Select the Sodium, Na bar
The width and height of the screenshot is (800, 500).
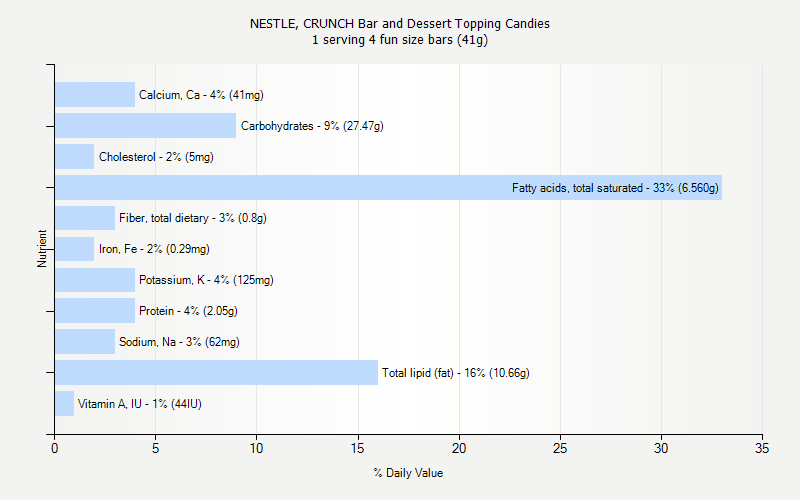[x=85, y=342]
